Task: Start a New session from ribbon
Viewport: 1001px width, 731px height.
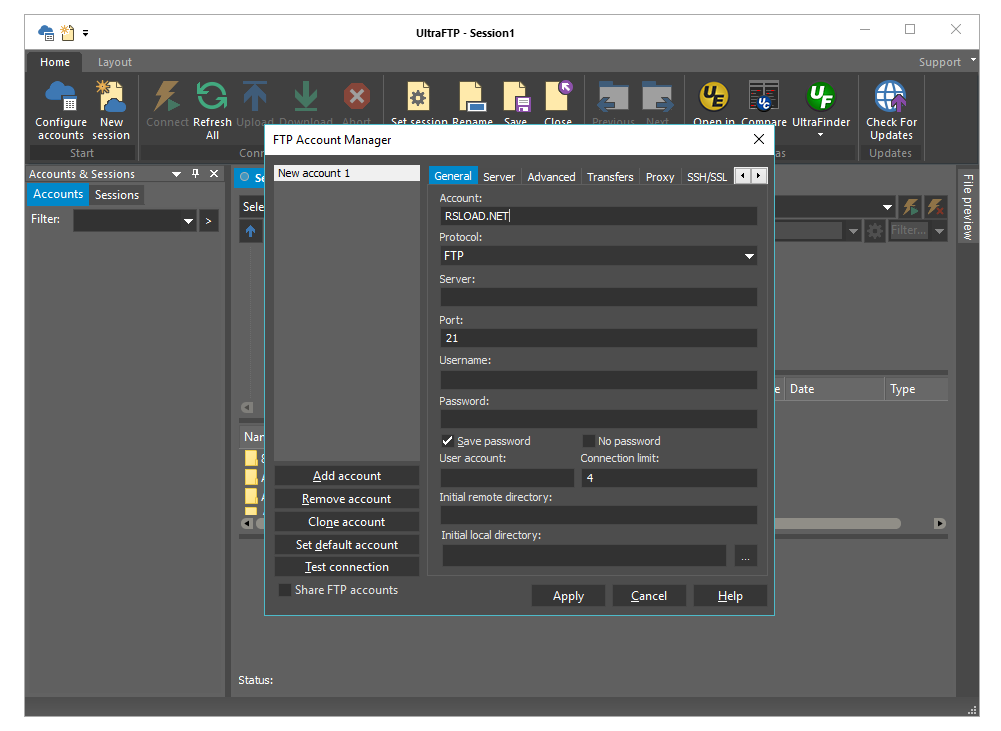Action: [x=111, y=110]
